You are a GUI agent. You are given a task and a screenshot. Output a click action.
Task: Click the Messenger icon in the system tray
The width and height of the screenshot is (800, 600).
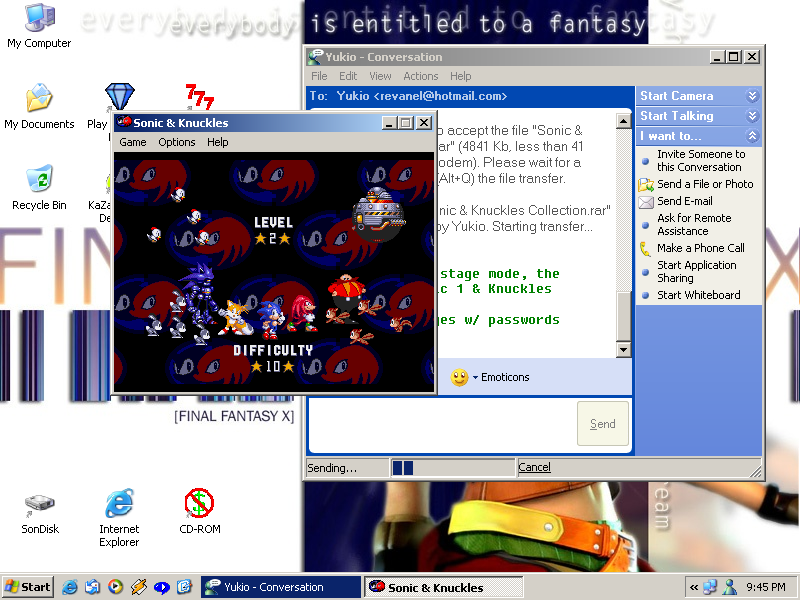(730, 587)
